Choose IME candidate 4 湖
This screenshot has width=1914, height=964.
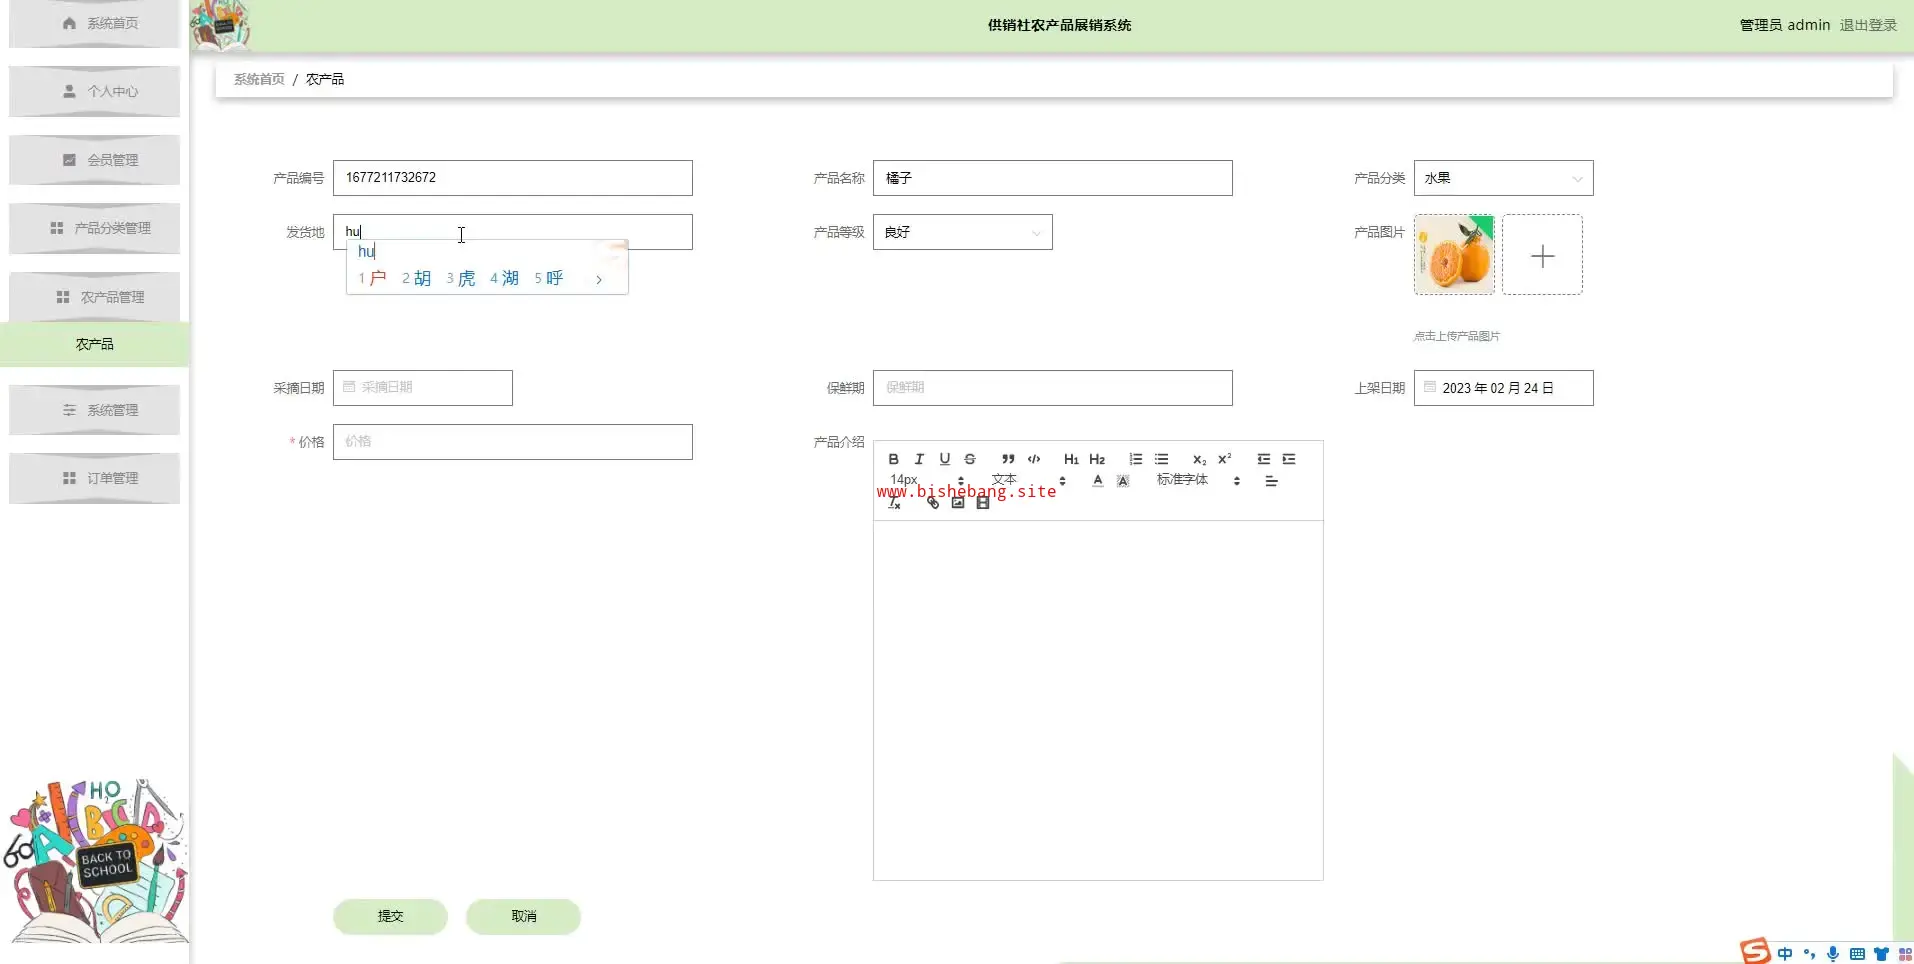[504, 278]
